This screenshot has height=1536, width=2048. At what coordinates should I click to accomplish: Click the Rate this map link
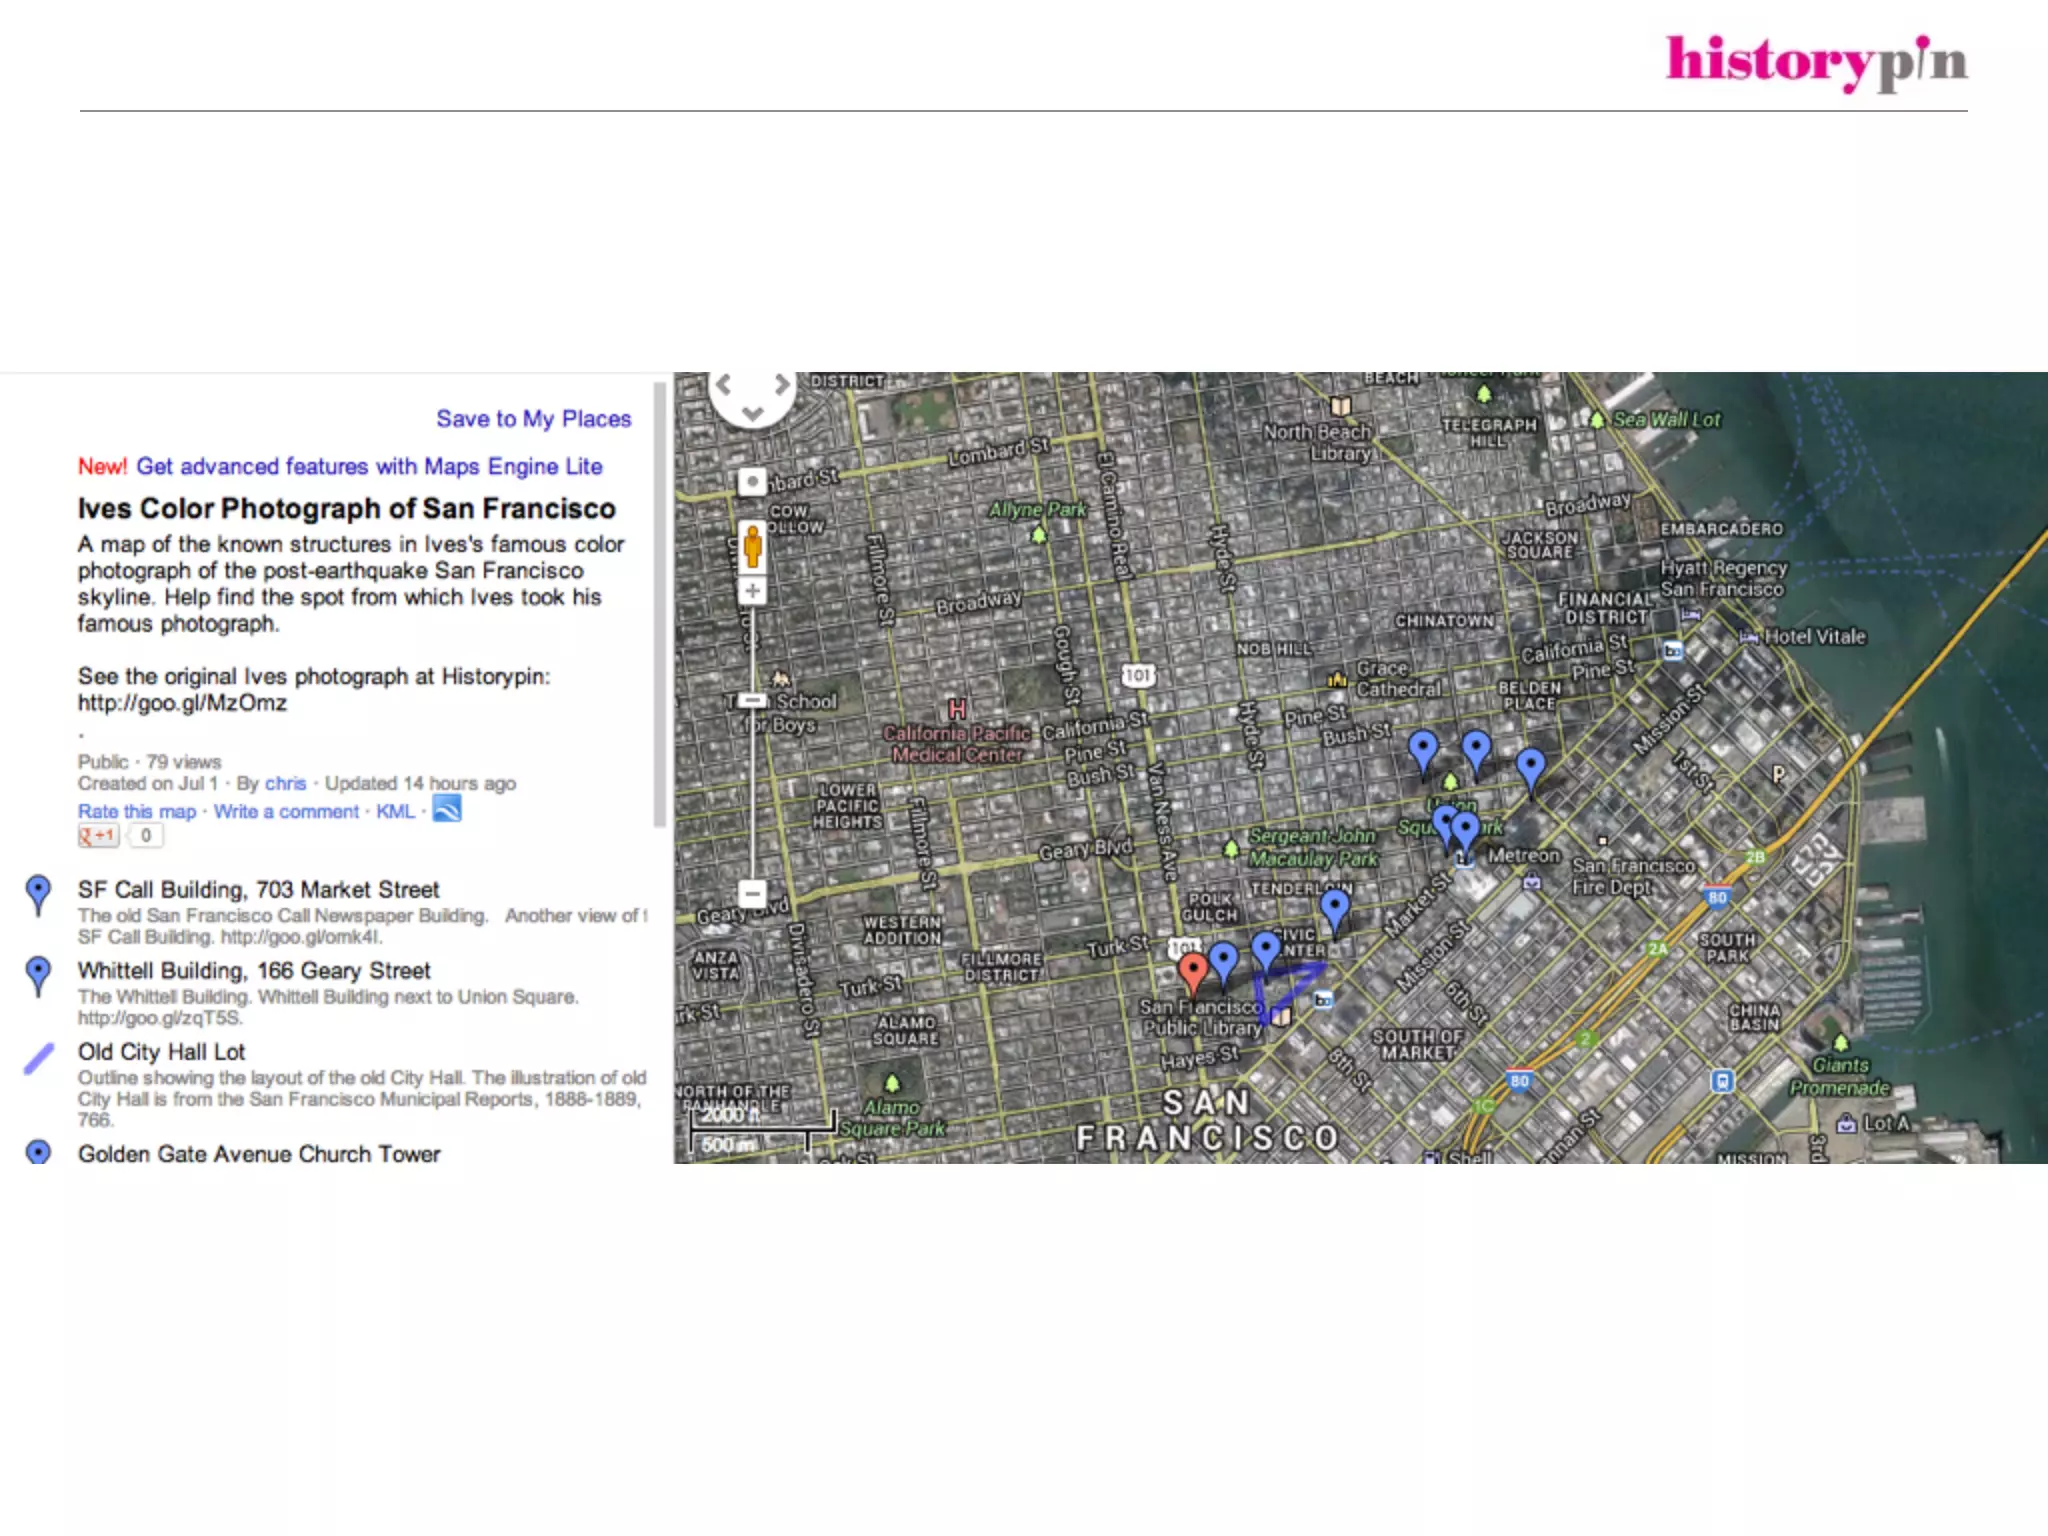[137, 812]
